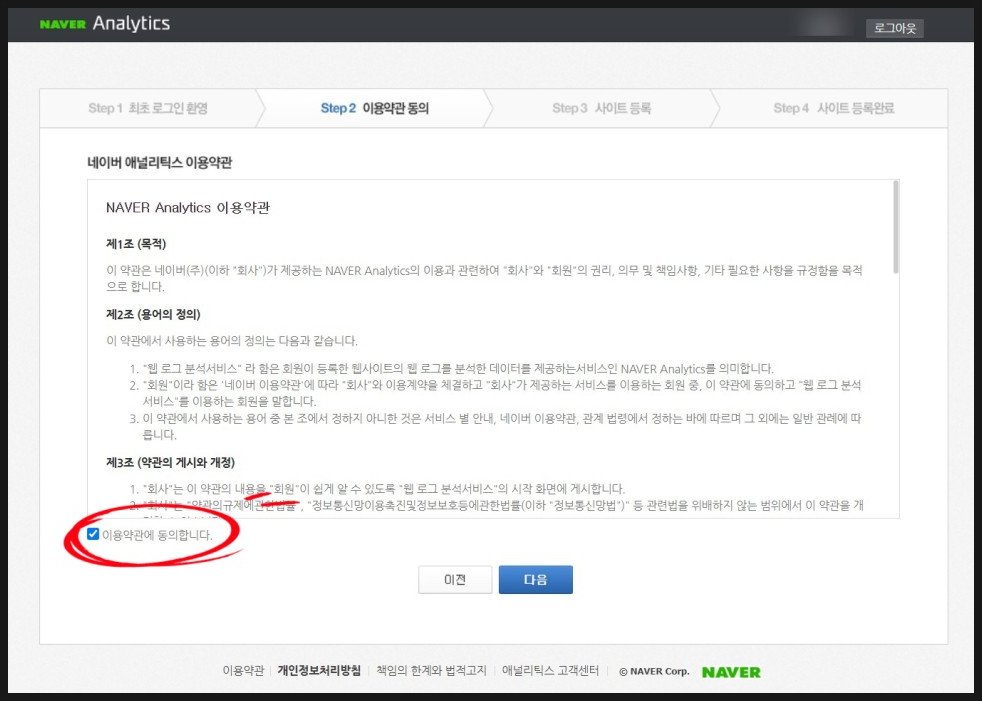982x701 pixels.
Task: Uncheck the 이용약관에 동의합니다 checkbox
Action: (x=93, y=534)
